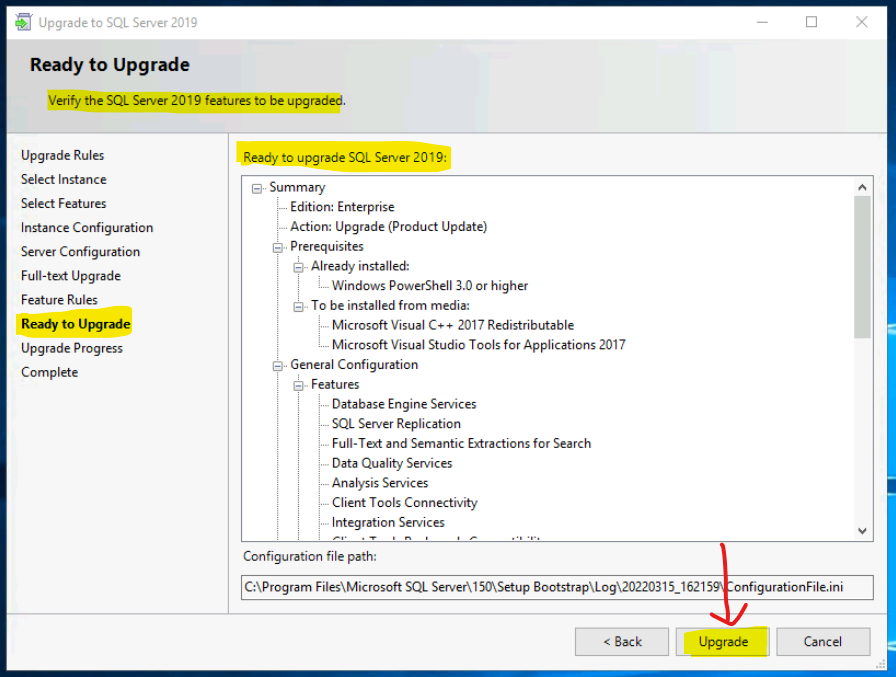Collapse the Prerequisites node
The width and height of the screenshot is (896, 677).
[278, 247]
